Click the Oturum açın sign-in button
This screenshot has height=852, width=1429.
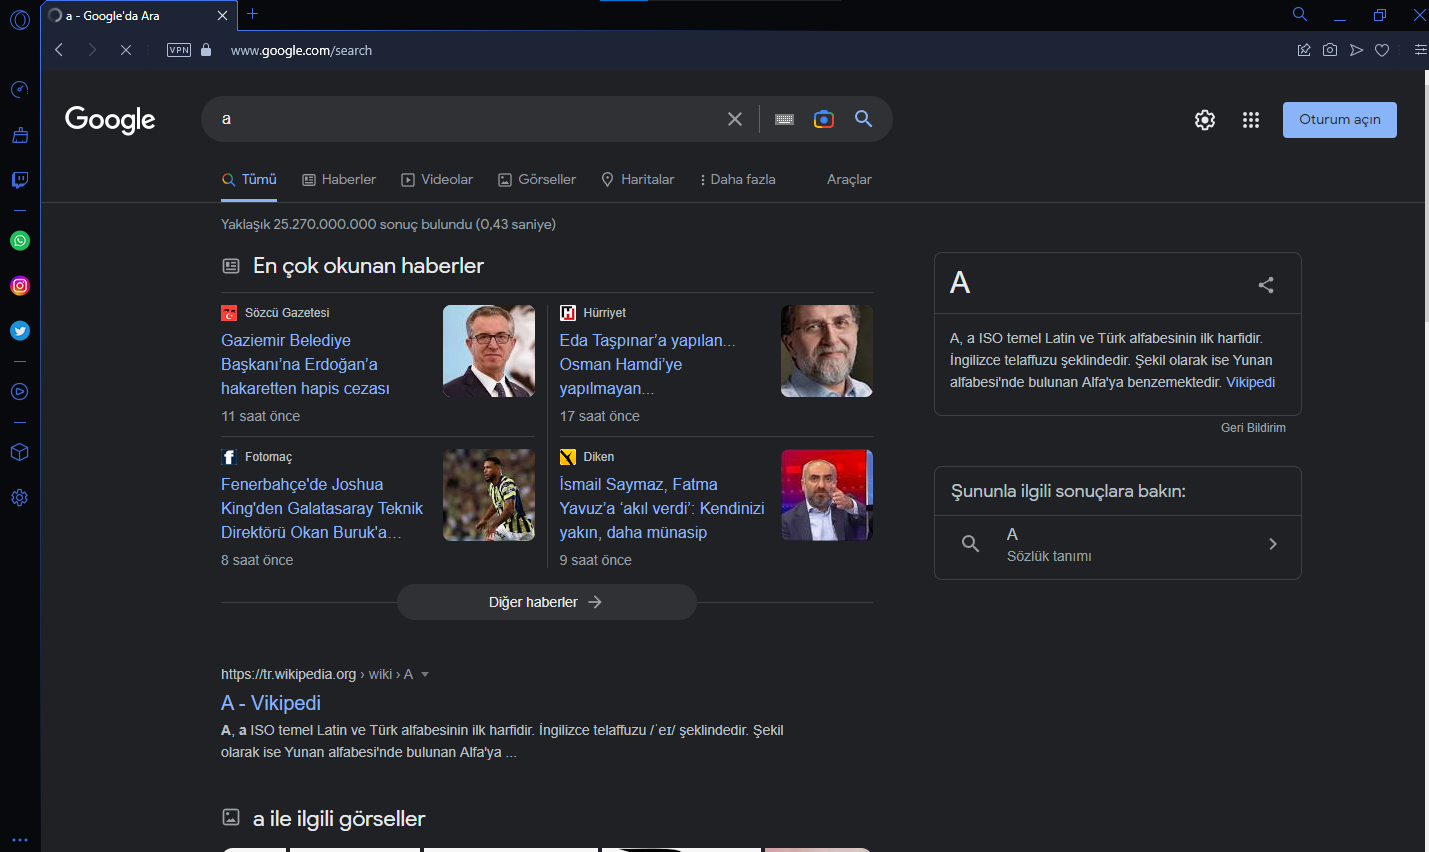pos(1340,120)
